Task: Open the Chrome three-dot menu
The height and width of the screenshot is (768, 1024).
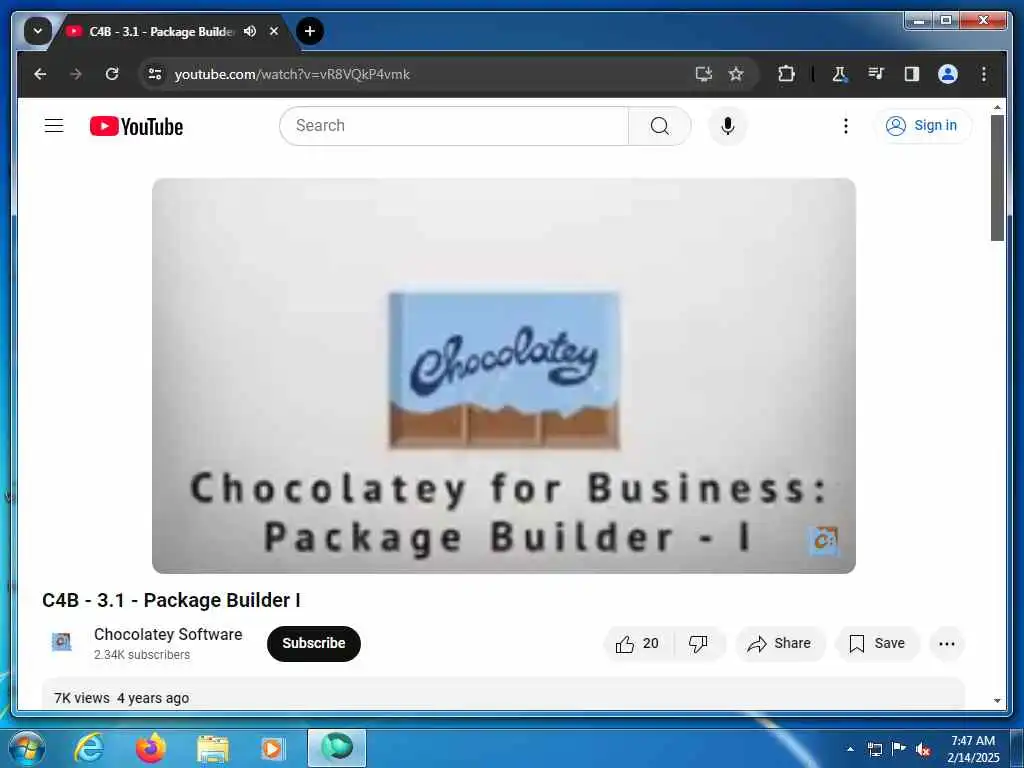Action: click(984, 74)
